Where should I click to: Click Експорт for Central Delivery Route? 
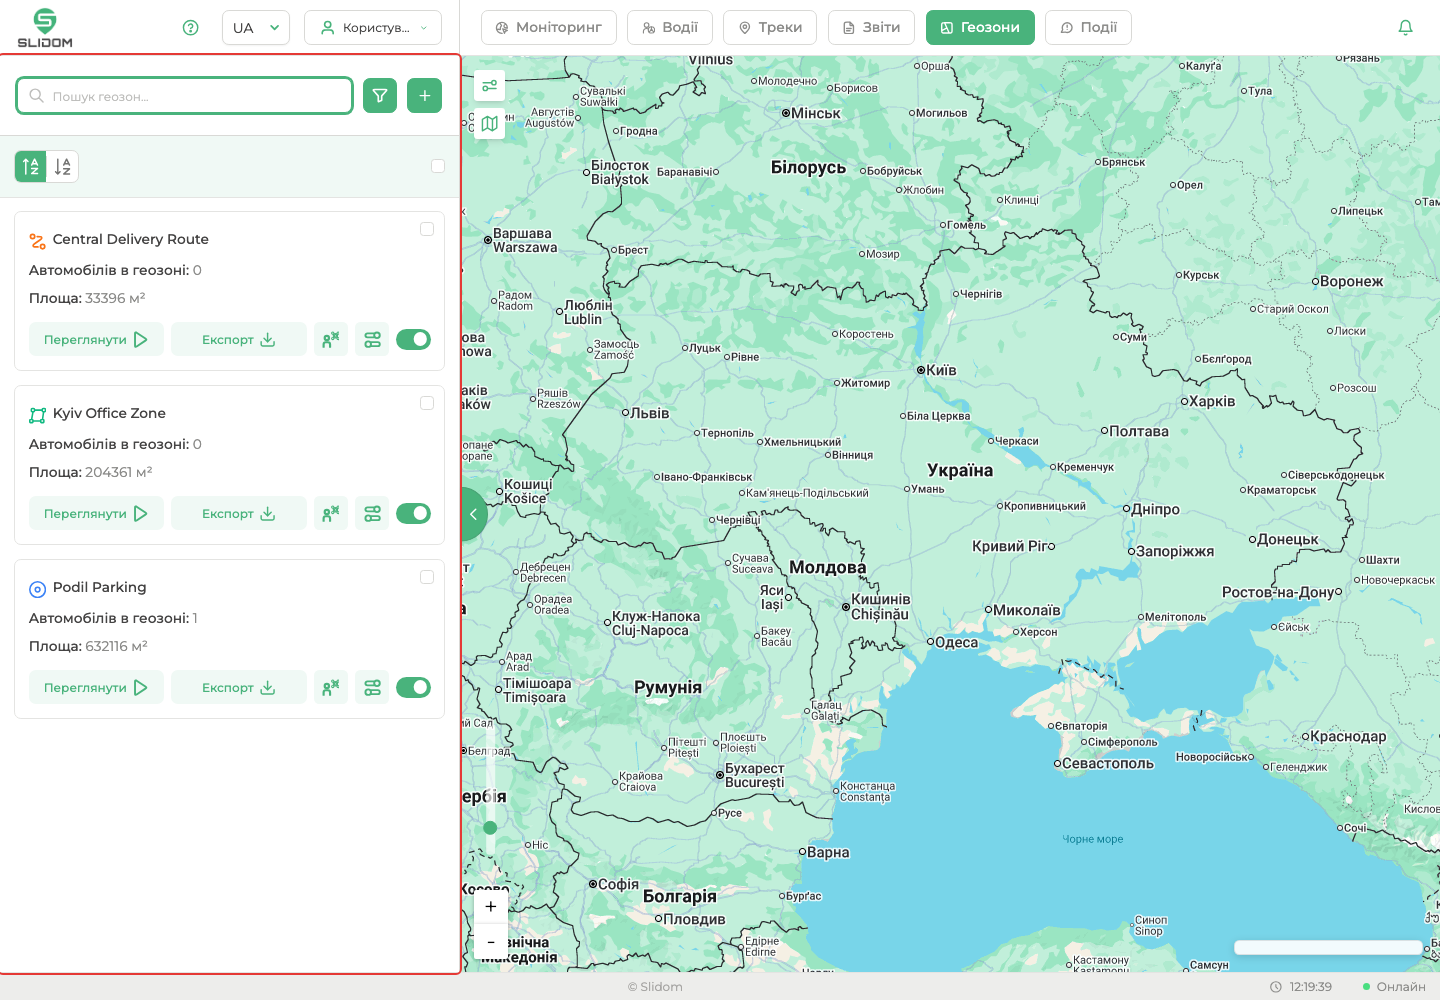[x=239, y=340]
